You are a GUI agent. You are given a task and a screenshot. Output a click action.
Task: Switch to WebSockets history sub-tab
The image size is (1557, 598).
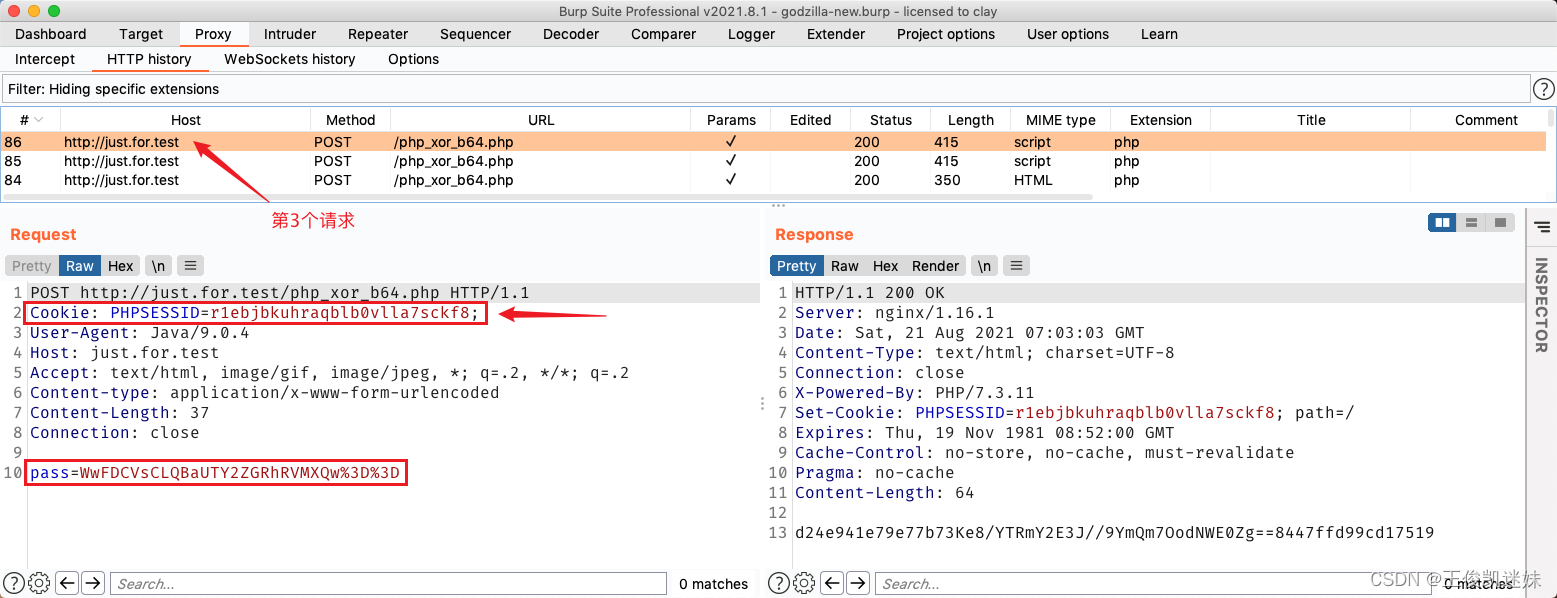coord(290,59)
